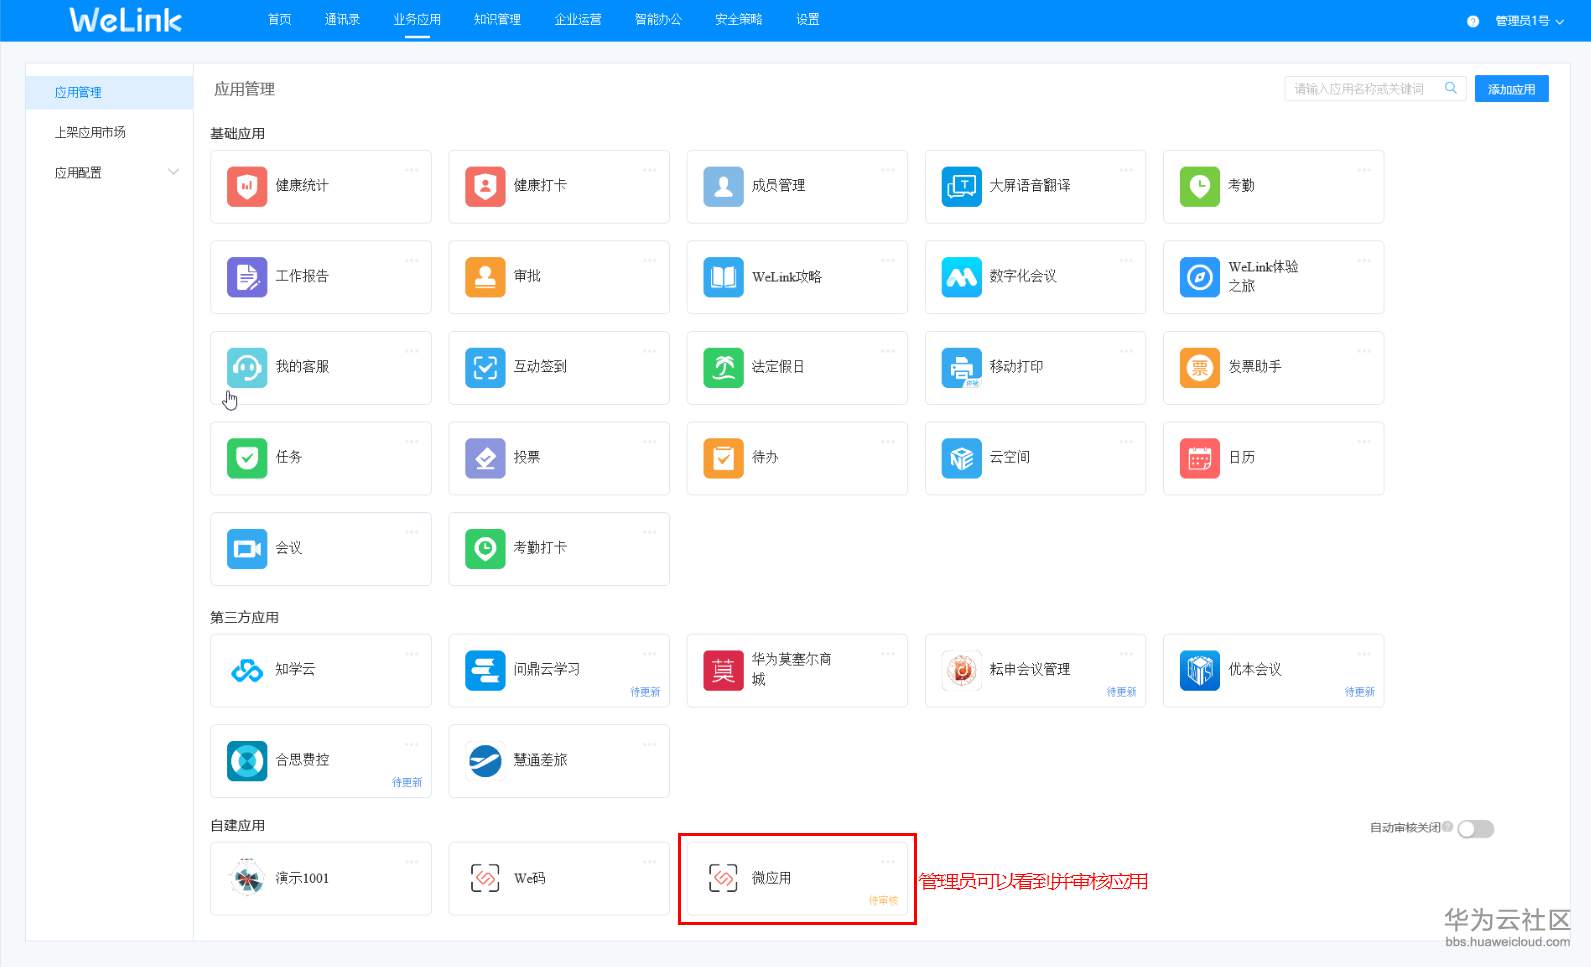Open the 成员管理 app icon

click(723, 186)
